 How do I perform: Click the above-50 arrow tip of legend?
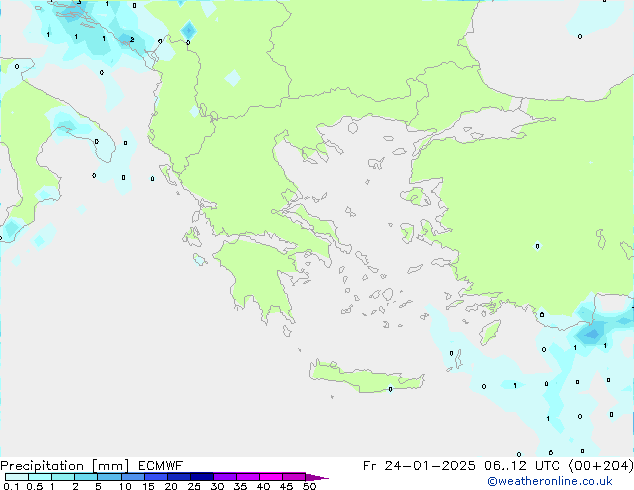pyautogui.click(x=317, y=477)
